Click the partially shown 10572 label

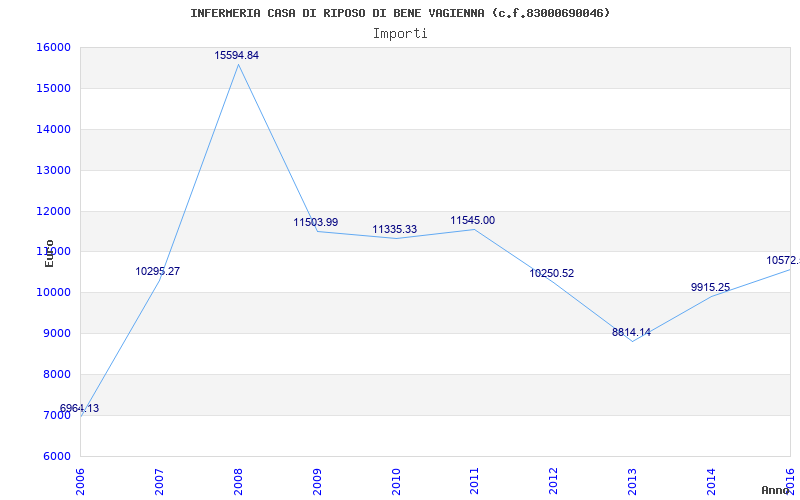(x=783, y=261)
